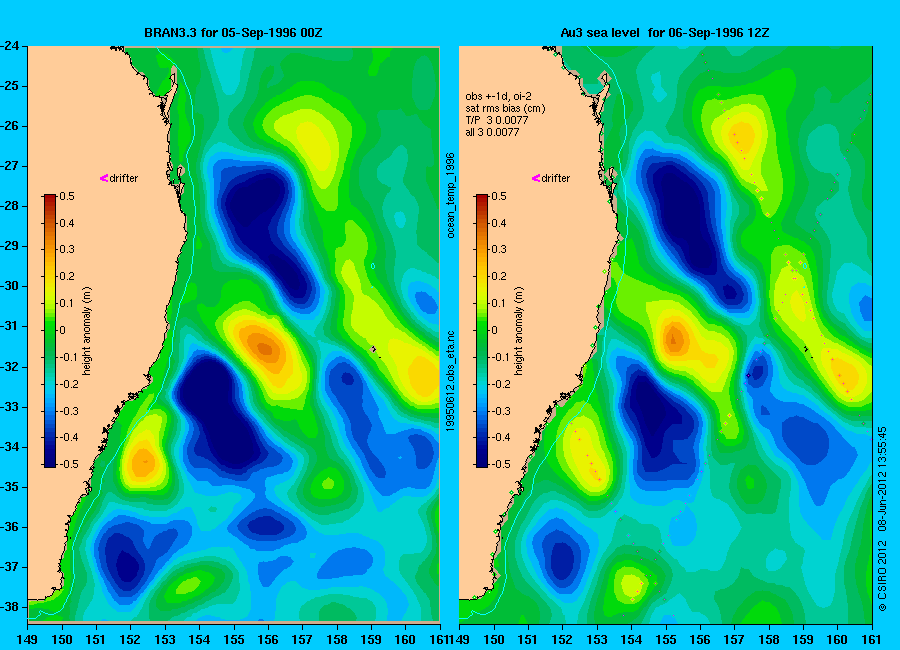
Task: Click the small black island mark in the BRAN3.3 map
Action: 374,349
